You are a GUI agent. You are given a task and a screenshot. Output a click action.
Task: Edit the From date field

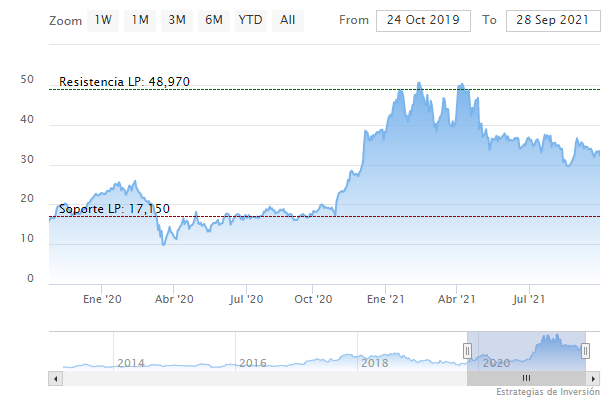click(x=423, y=20)
